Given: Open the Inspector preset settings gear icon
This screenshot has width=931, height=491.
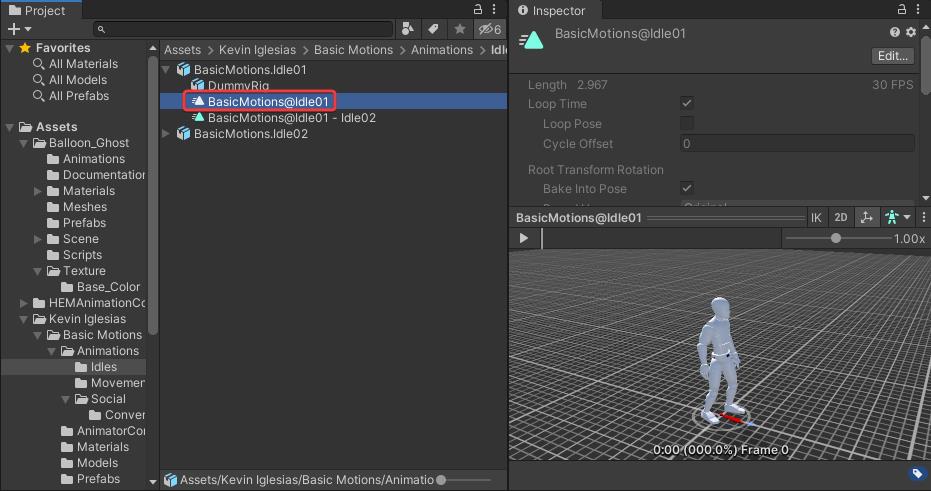Looking at the screenshot, I should tap(910, 33).
